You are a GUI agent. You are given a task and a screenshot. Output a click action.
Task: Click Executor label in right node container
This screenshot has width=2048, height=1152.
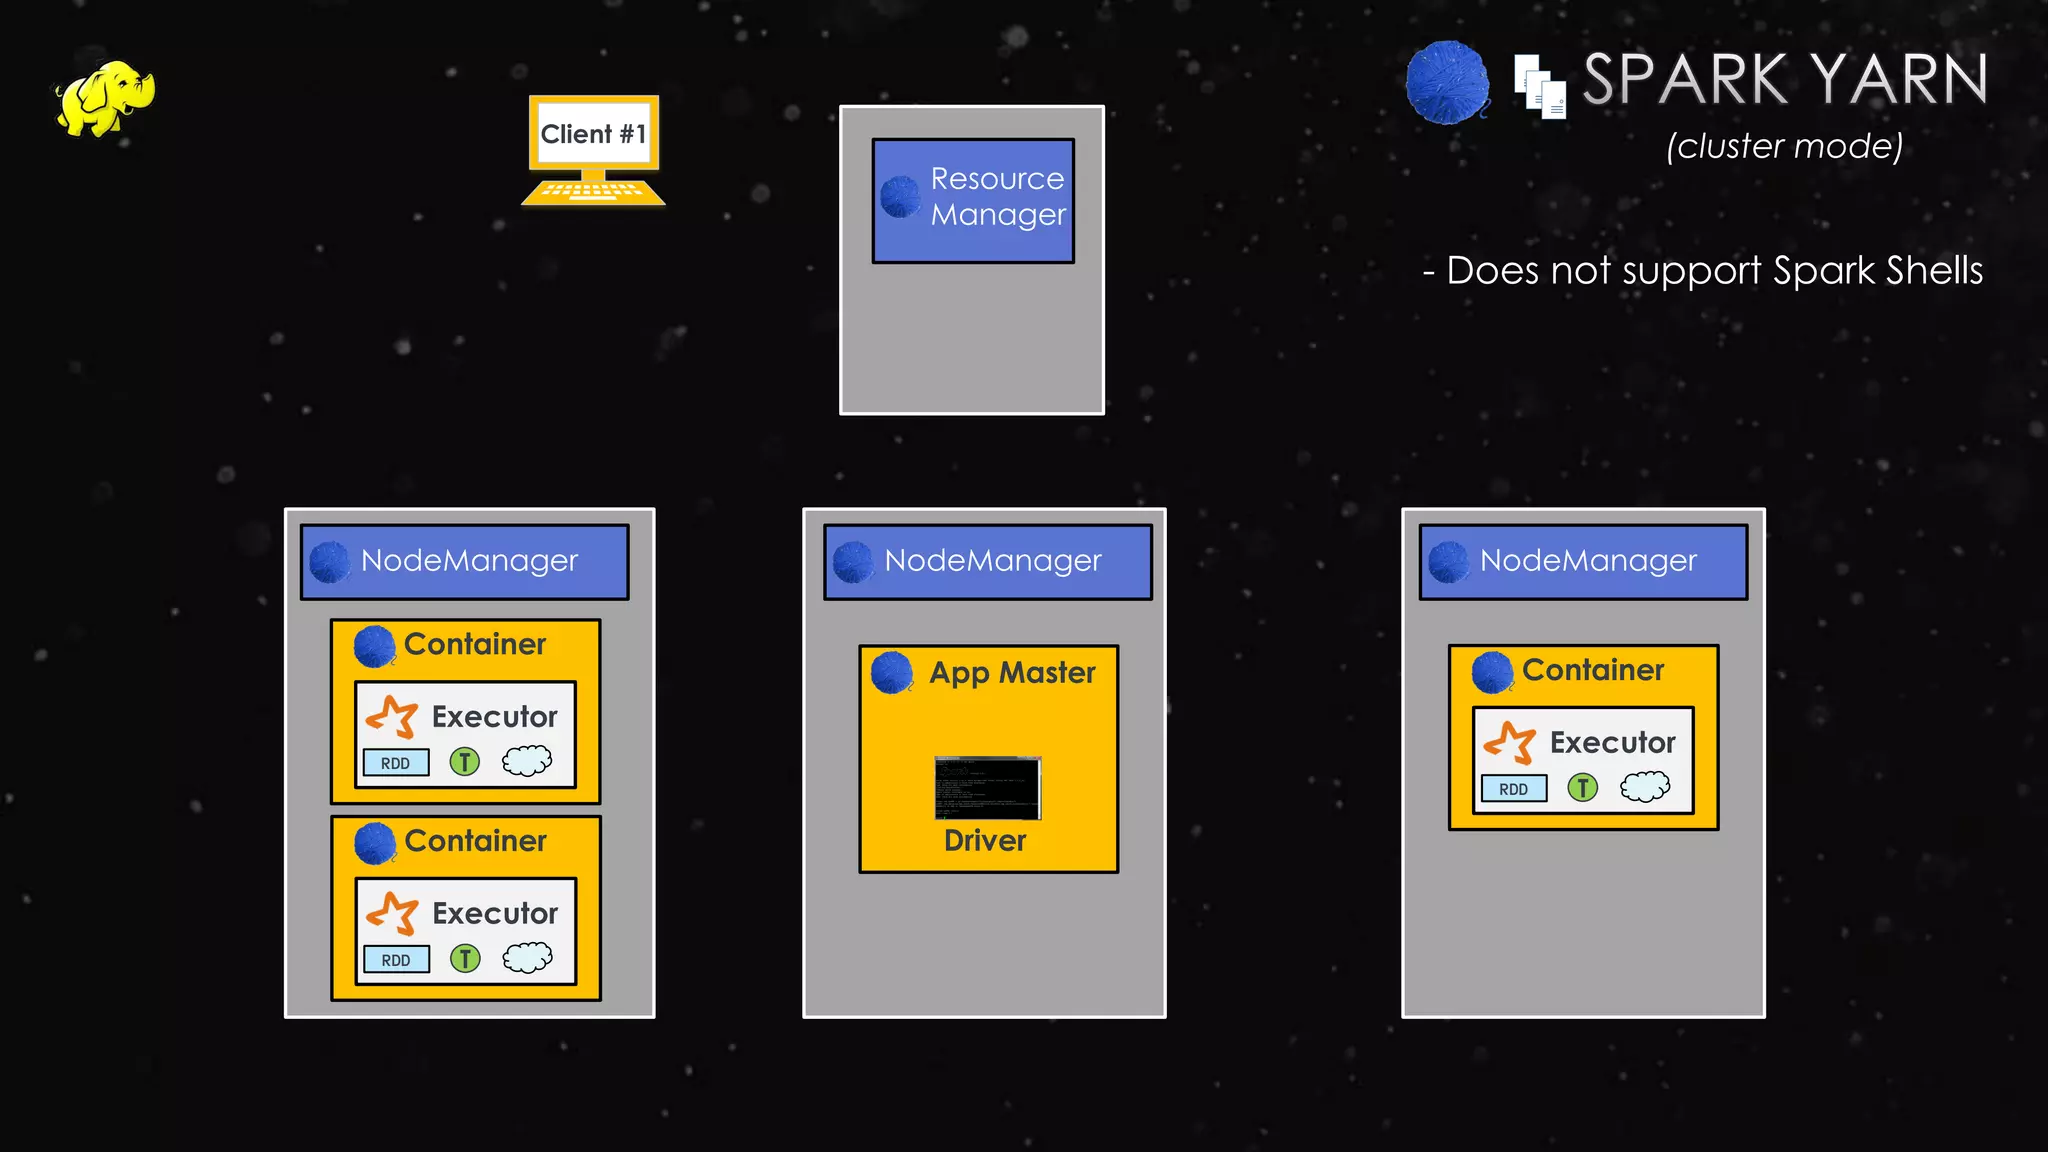[1613, 743]
